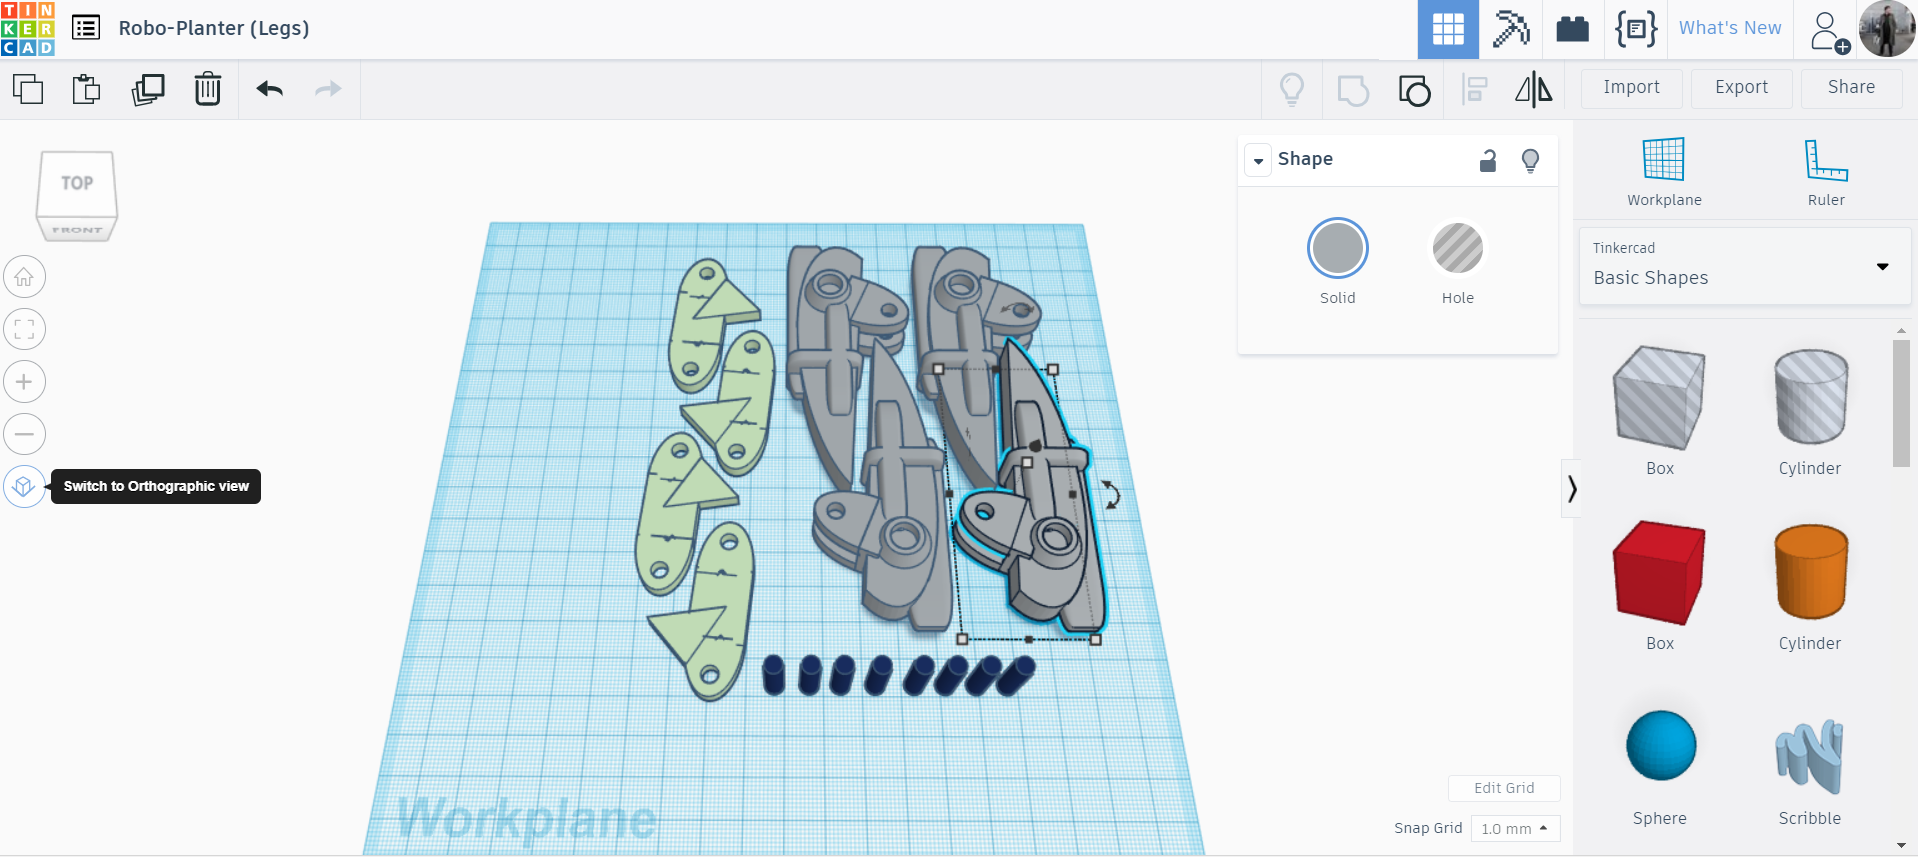Collapse the Shape inspector panel
1920x857 pixels.
(x=1258, y=160)
